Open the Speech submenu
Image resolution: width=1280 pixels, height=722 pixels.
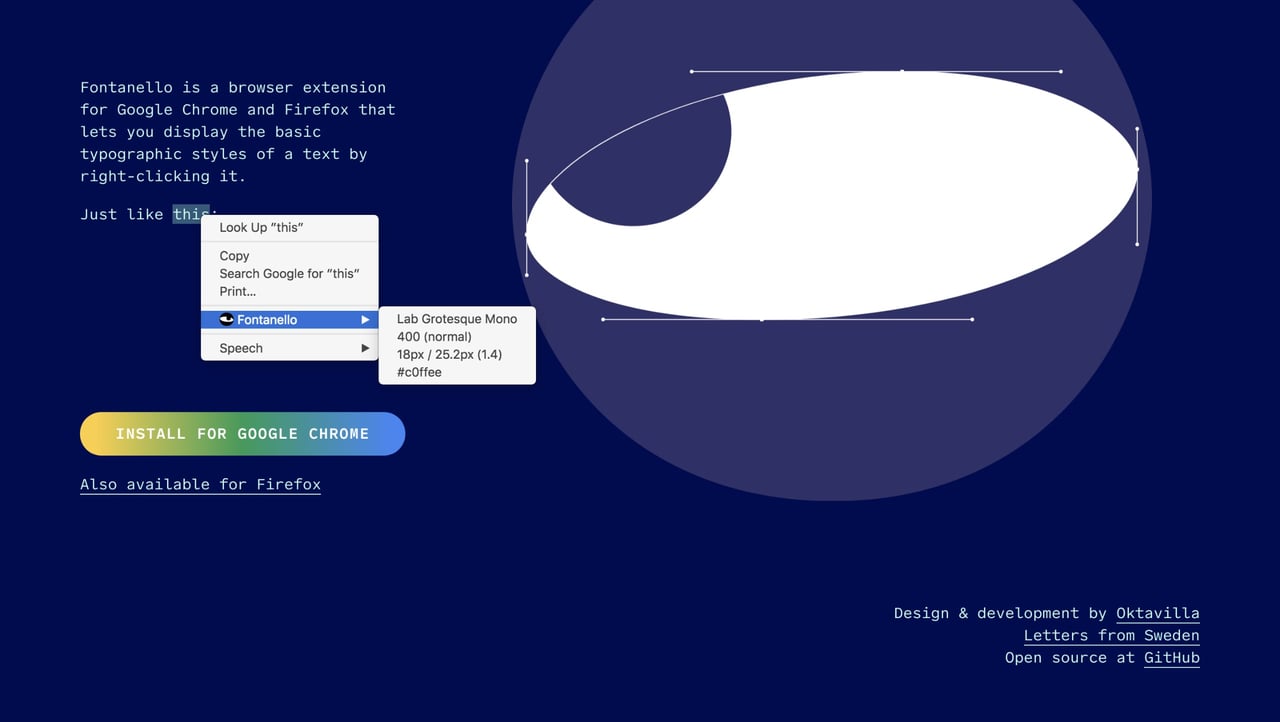[x=240, y=348]
